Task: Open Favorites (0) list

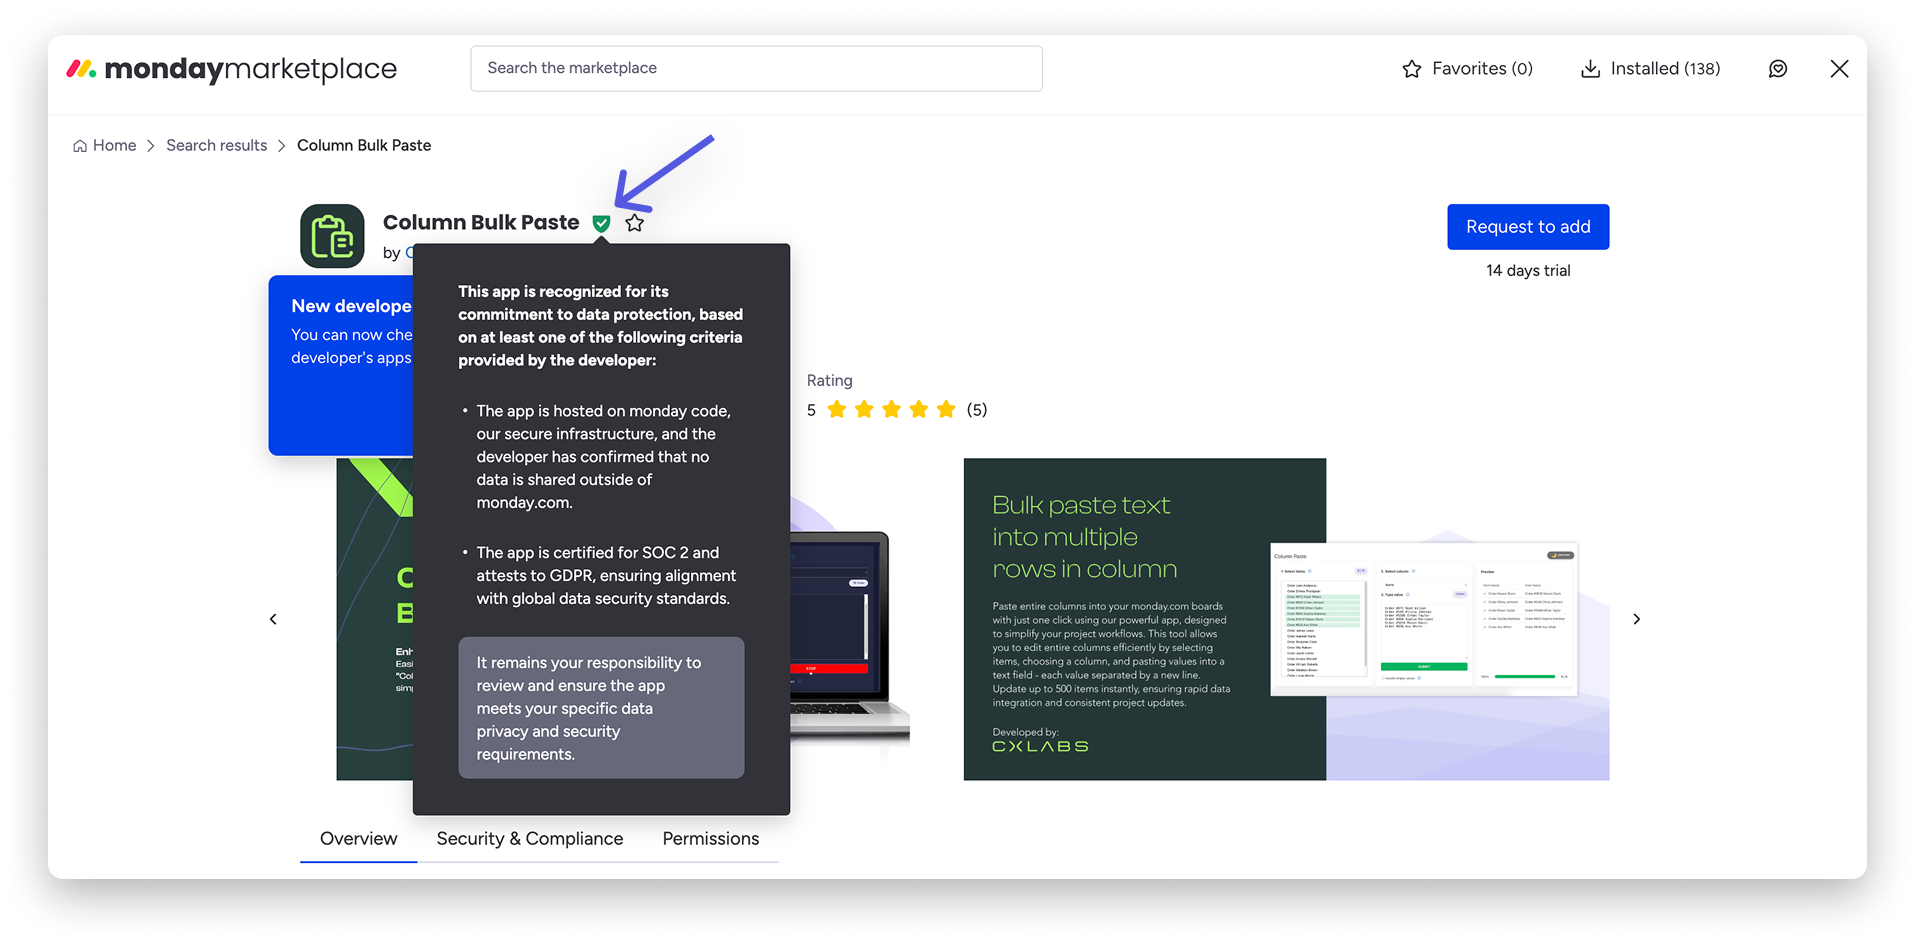Action: pyautogui.click(x=1467, y=68)
